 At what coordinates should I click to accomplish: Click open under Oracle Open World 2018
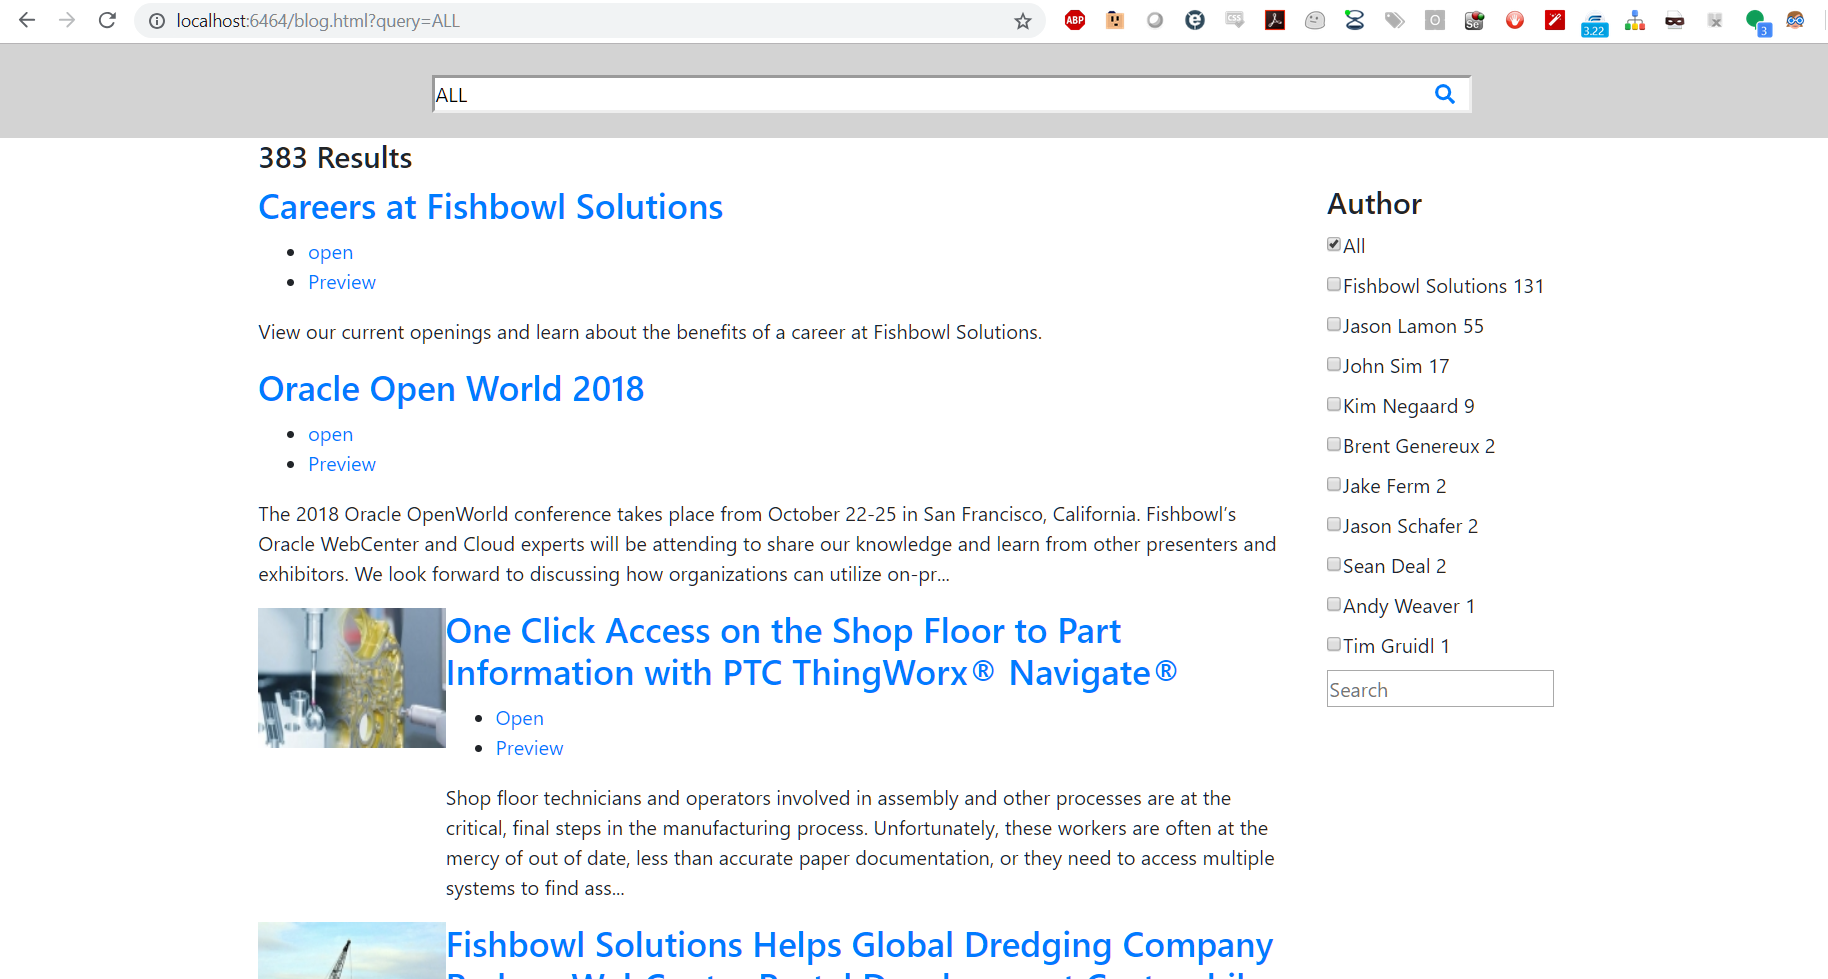point(330,435)
